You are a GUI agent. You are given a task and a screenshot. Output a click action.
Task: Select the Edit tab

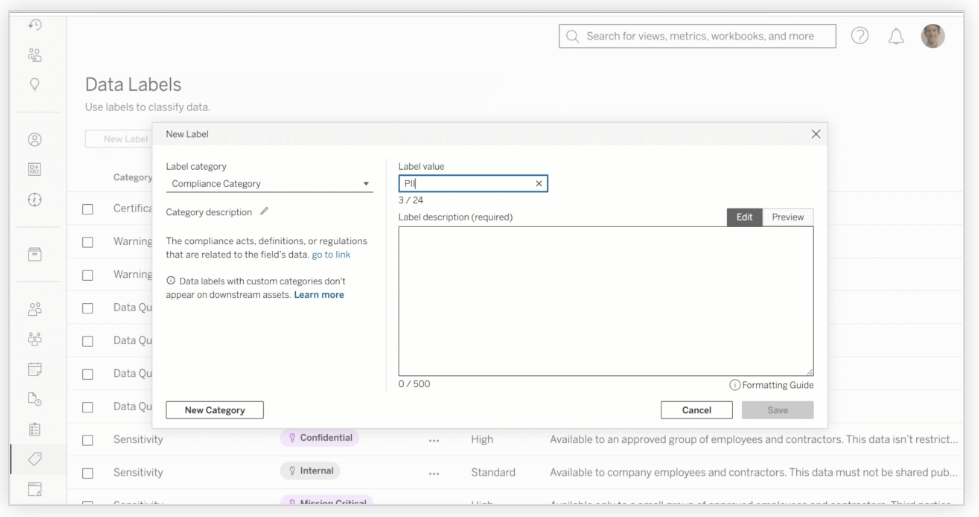click(744, 217)
